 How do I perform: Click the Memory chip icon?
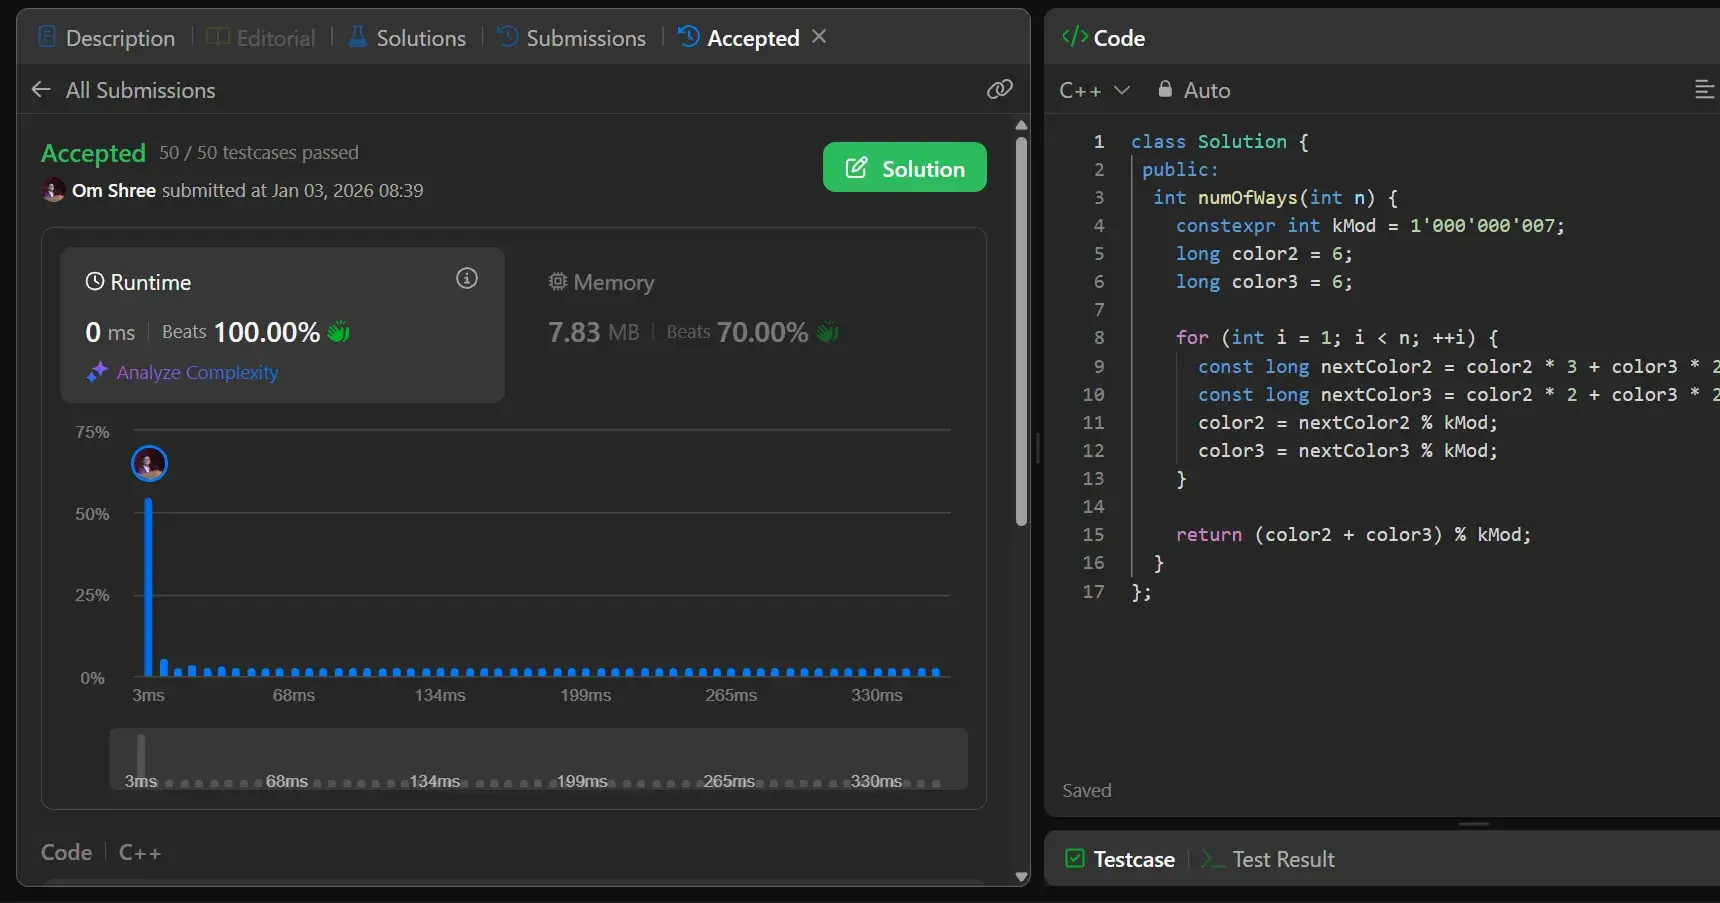558,281
